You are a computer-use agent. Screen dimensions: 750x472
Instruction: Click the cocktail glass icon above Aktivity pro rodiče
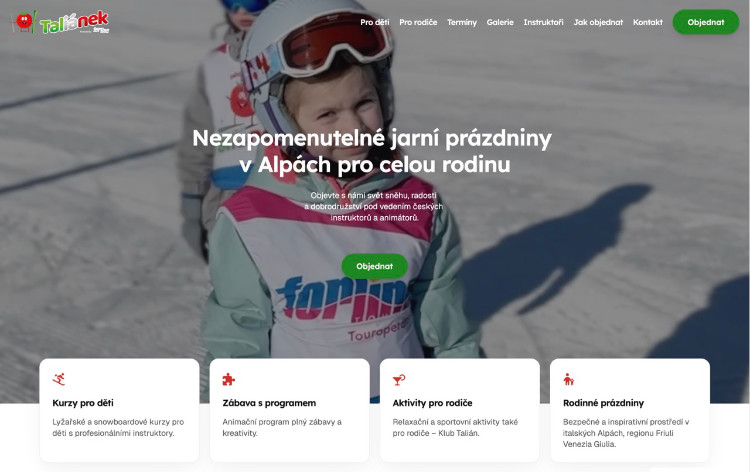pos(398,379)
